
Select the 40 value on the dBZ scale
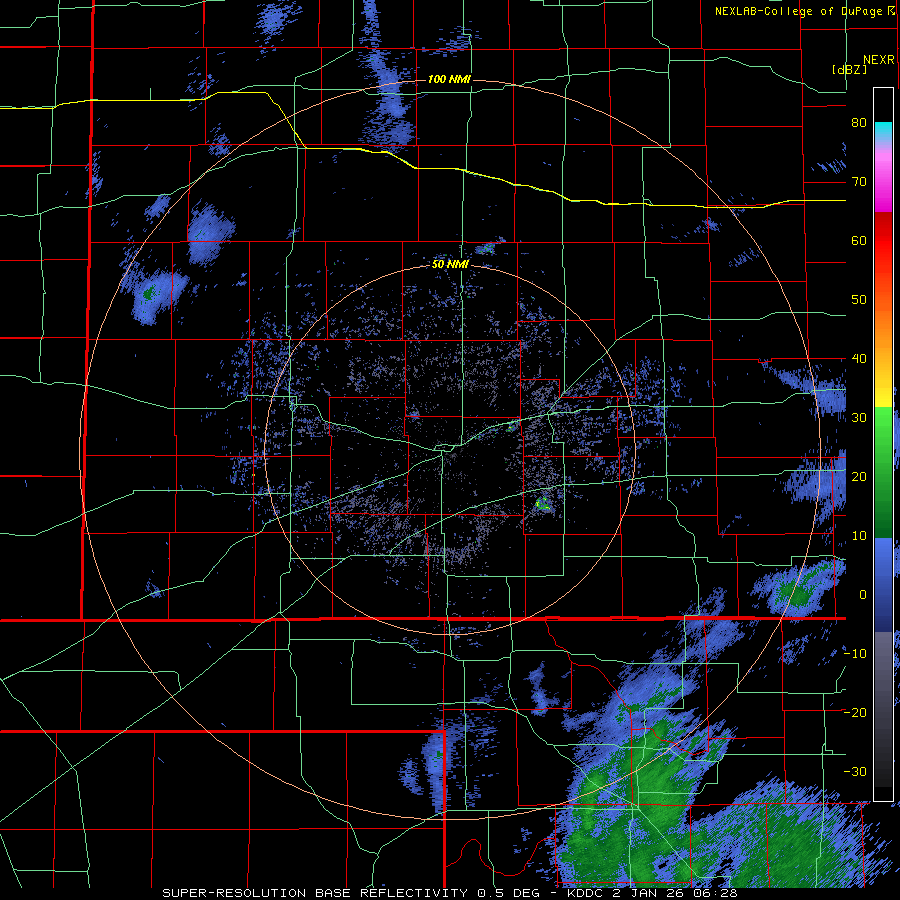(x=859, y=359)
